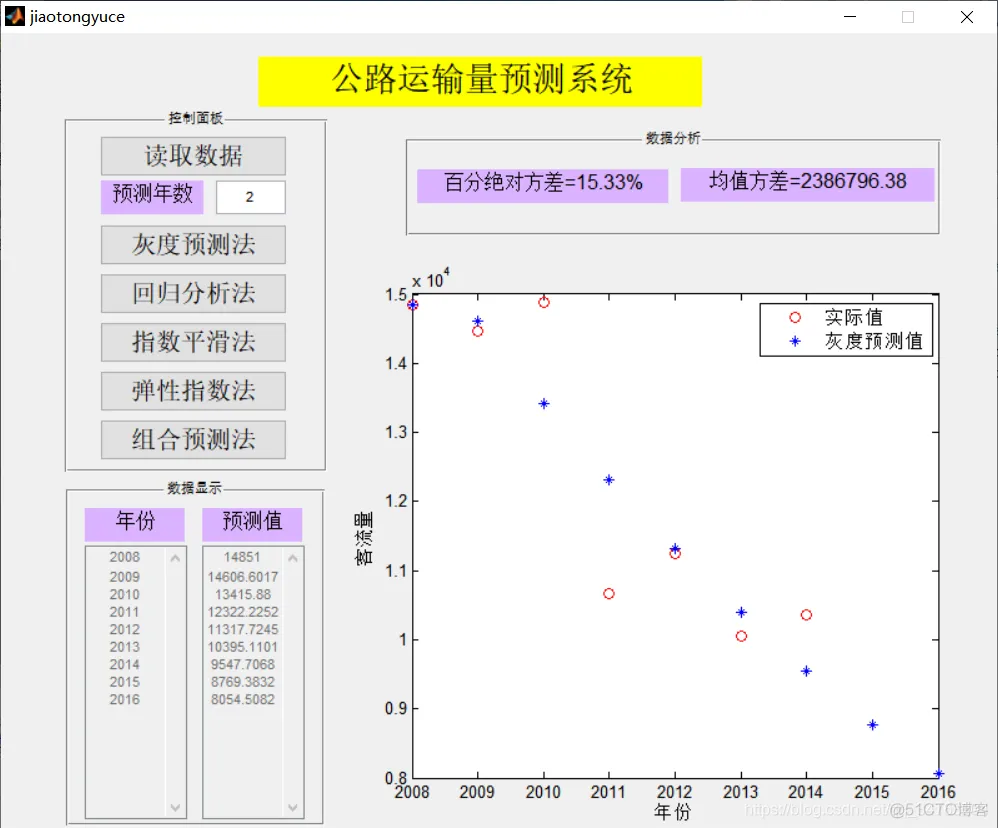Run the 灰度预测法 (Grey Prediction) method
Image resolution: width=998 pixels, height=828 pixels.
click(x=192, y=245)
